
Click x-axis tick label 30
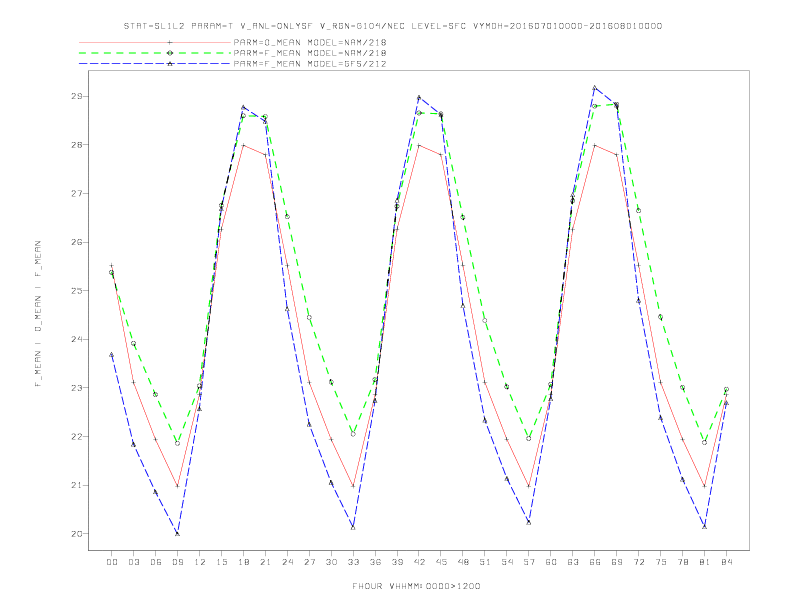tap(331, 562)
